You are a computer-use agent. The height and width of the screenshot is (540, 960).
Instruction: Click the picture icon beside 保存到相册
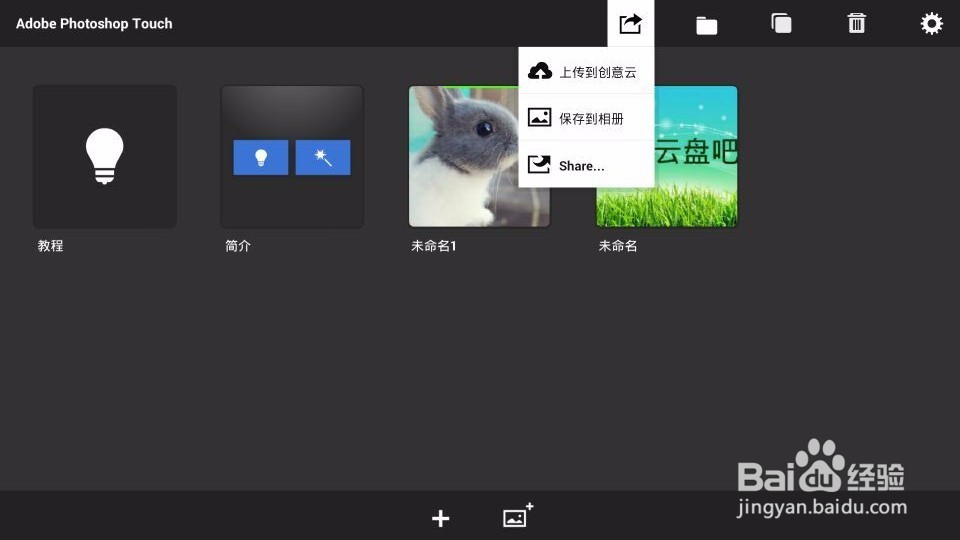pos(539,118)
